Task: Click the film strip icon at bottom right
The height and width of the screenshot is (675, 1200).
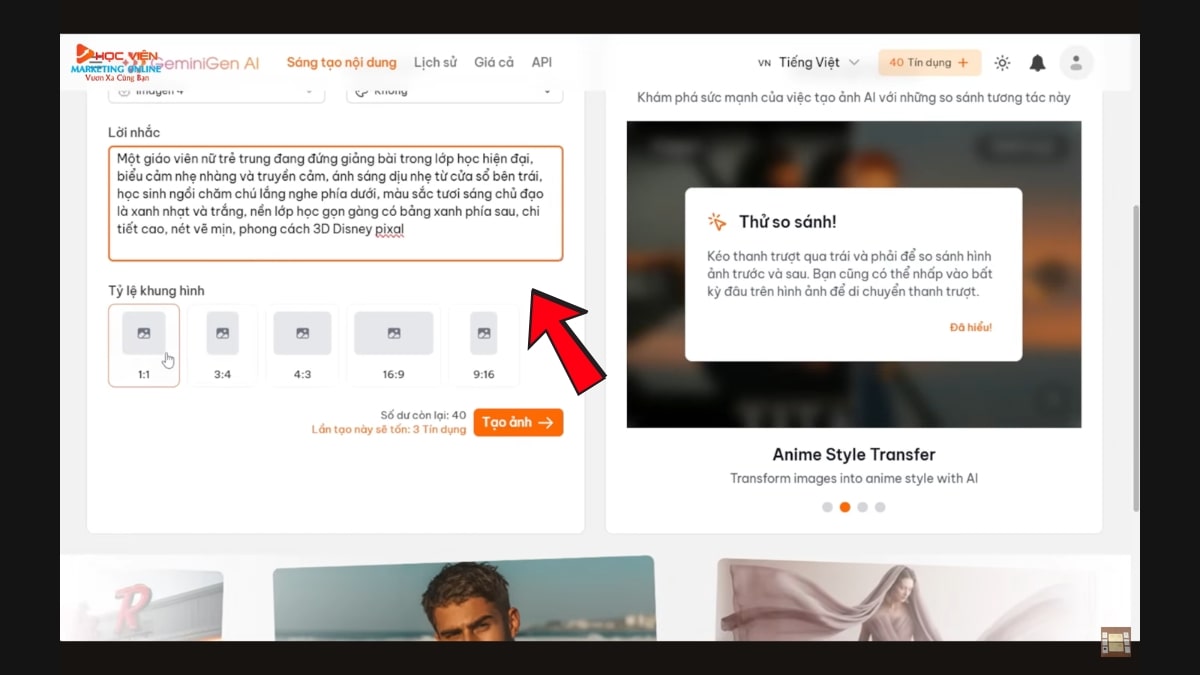Action: [1115, 642]
